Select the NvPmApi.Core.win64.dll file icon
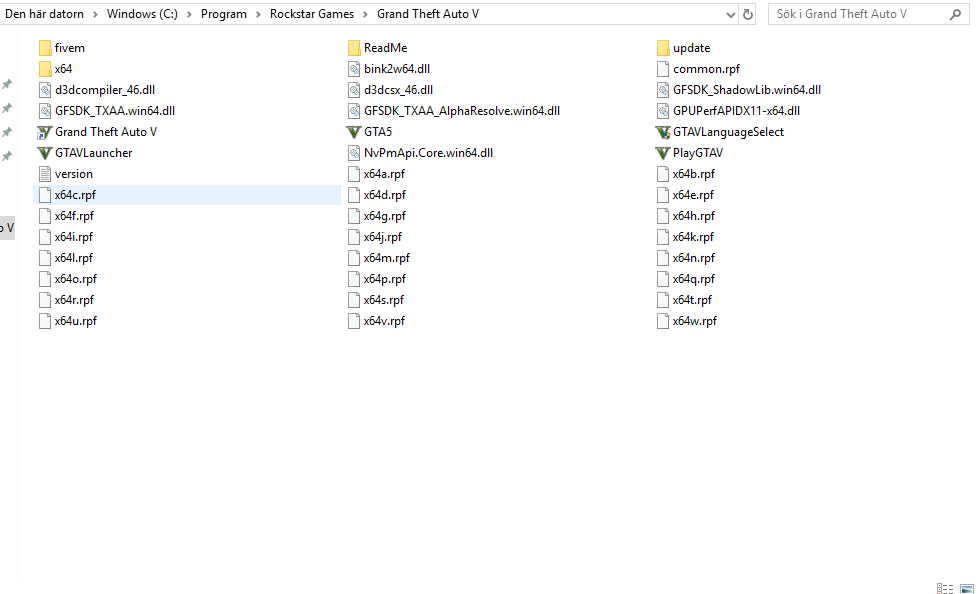Viewport: 978px width, 594px height. point(354,153)
